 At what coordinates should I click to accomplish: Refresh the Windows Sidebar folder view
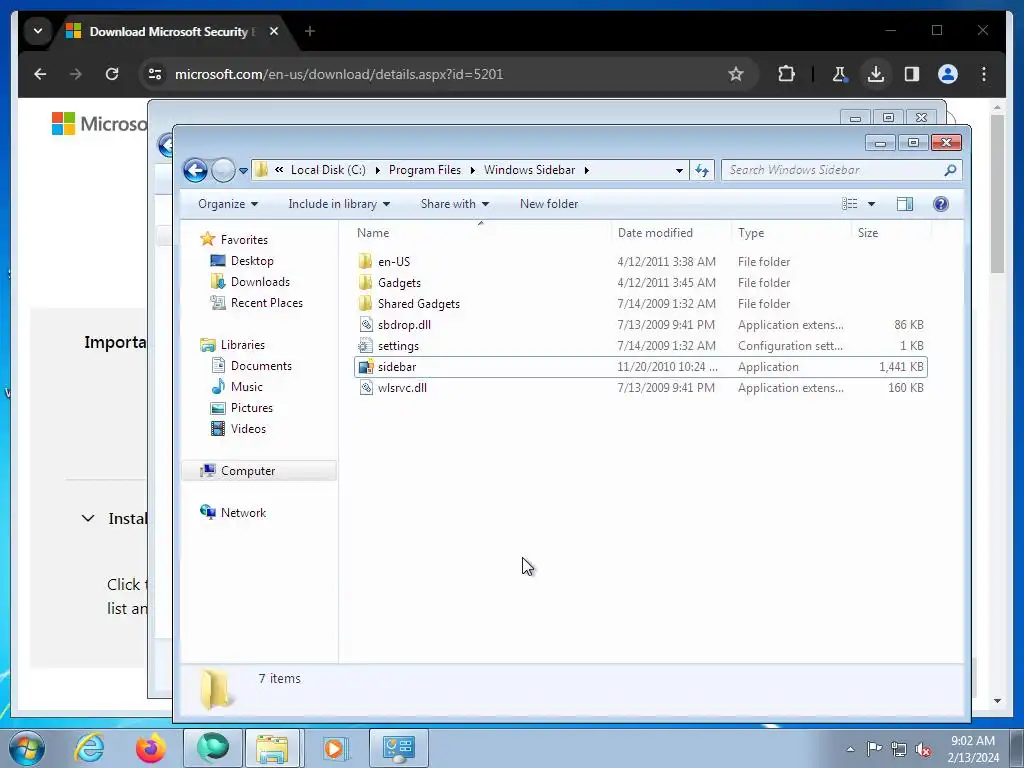point(702,170)
